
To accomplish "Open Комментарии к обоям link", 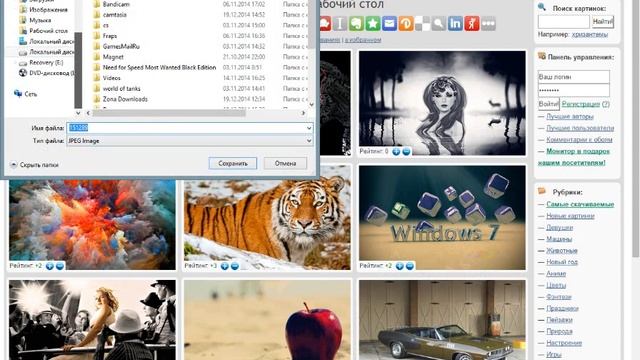I will point(579,140).
